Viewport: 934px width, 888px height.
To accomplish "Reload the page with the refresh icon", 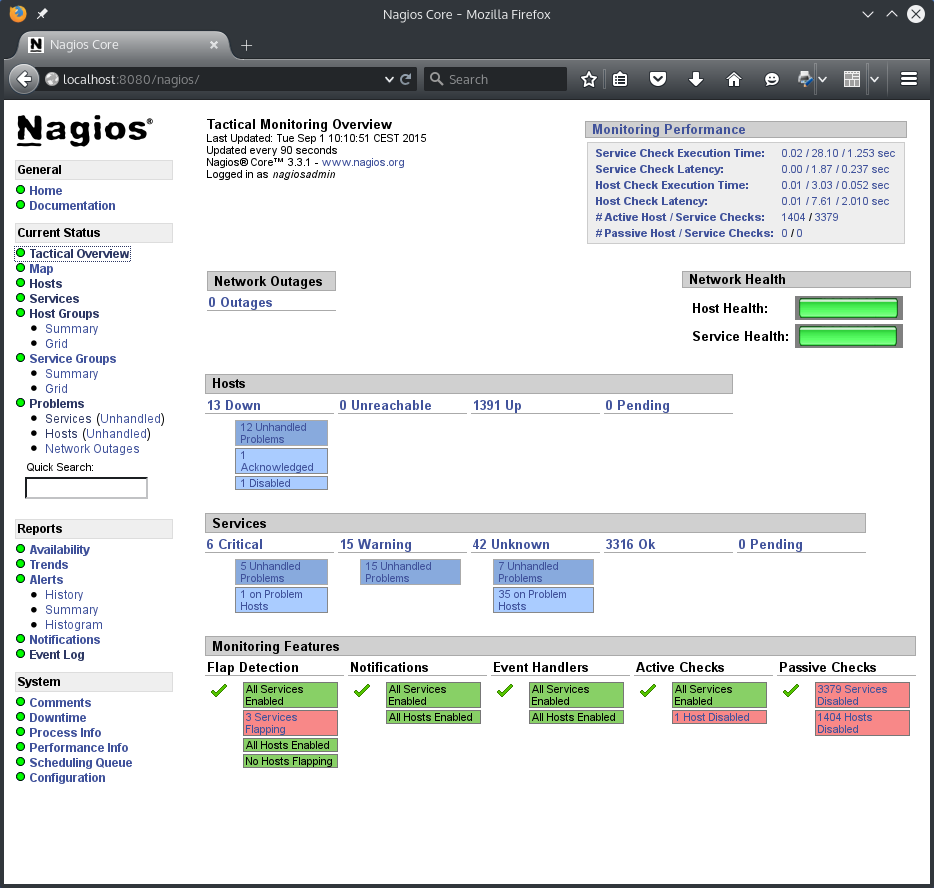I will (x=406, y=79).
